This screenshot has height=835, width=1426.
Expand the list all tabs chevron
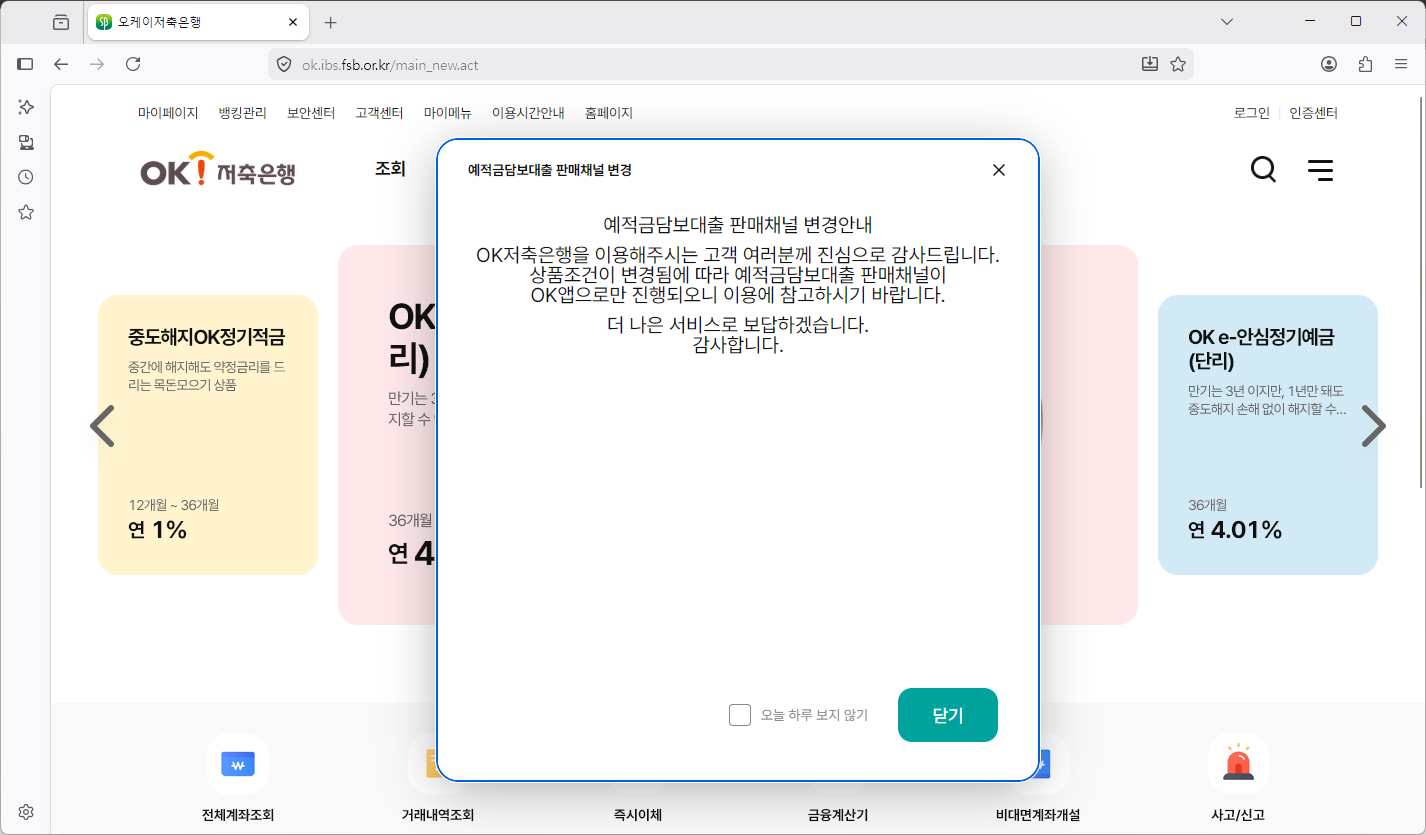tap(1228, 22)
